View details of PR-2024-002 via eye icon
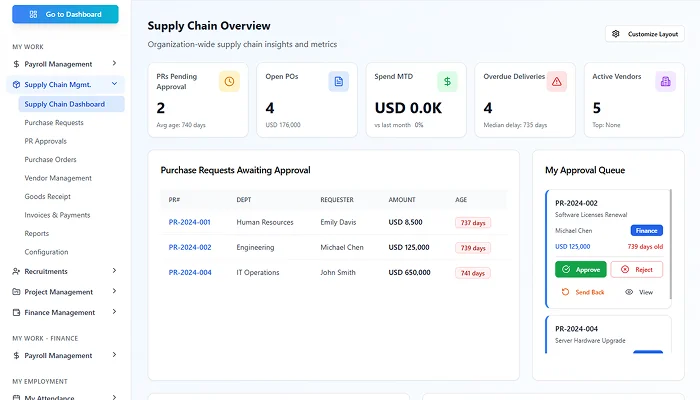The image size is (700, 400). point(629,292)
